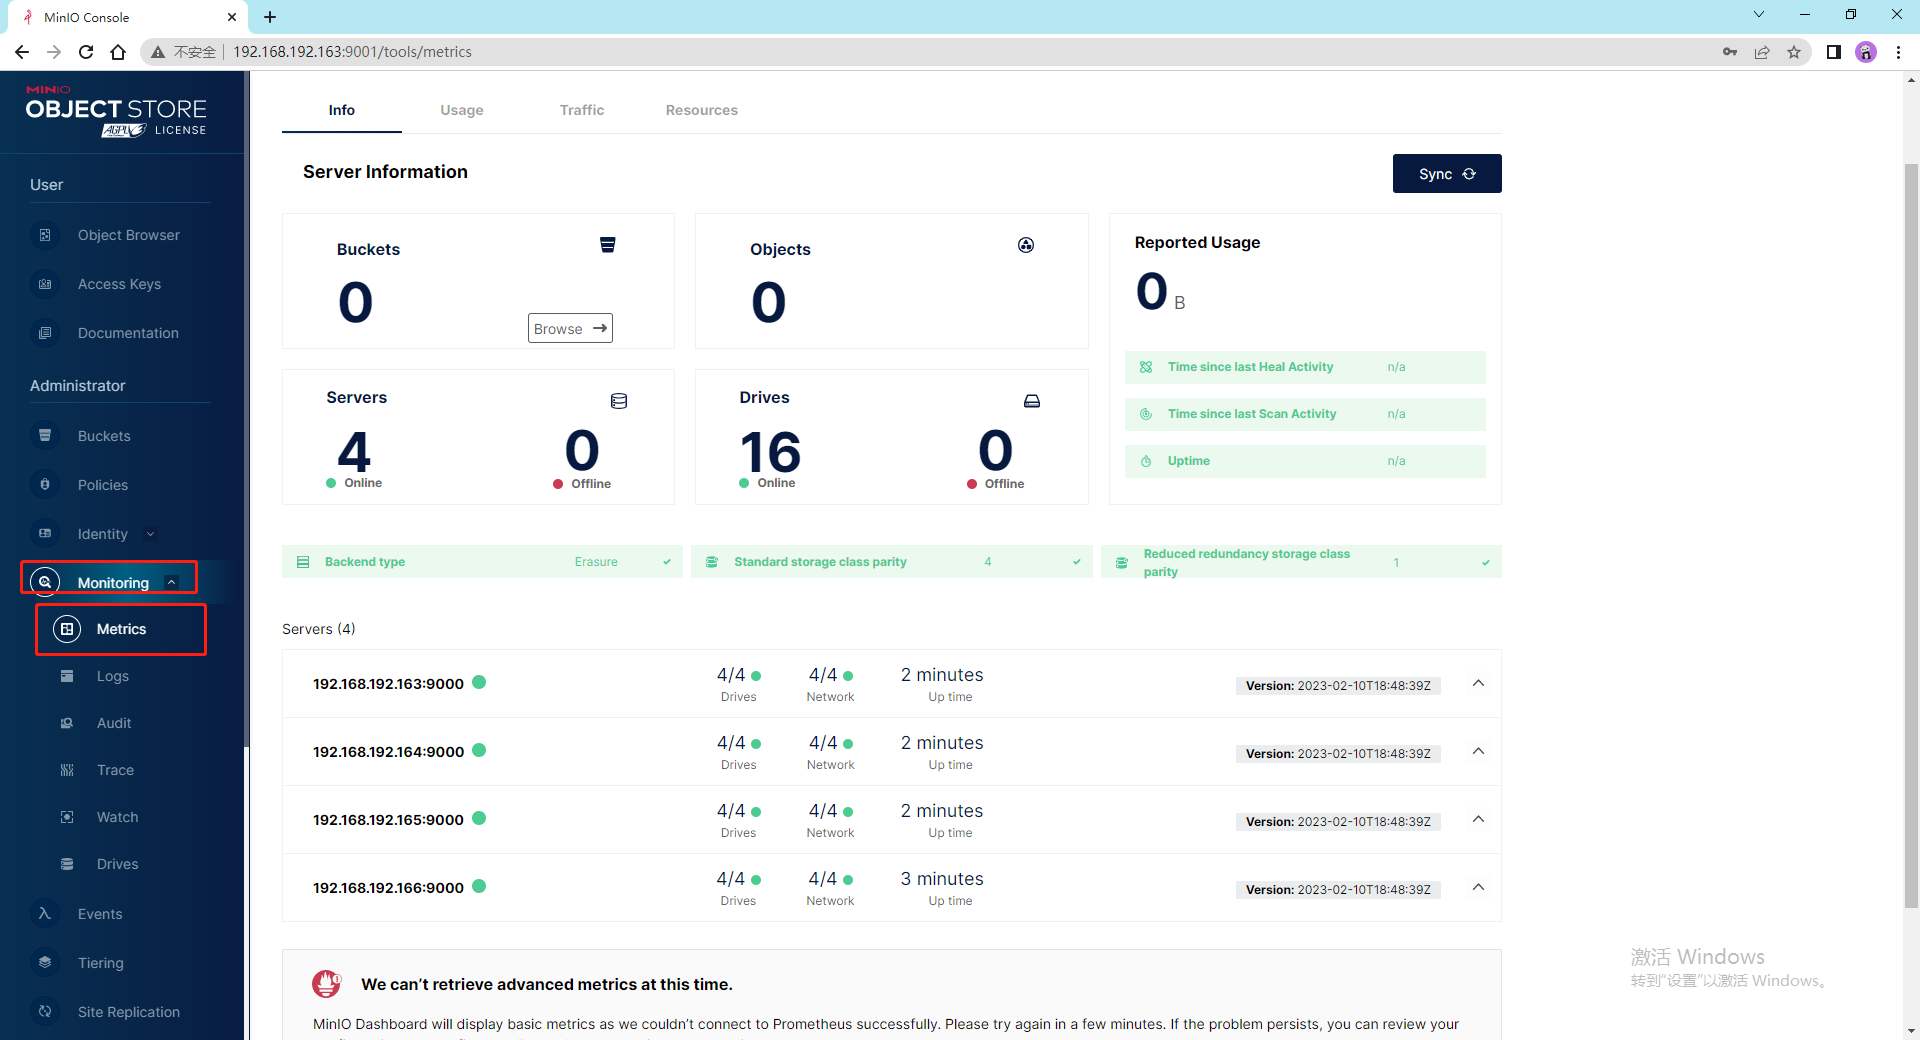The image size is (1920, 1040).
Task: Click version label of 192.168.192.163 server
Action: coord(1338,686)
